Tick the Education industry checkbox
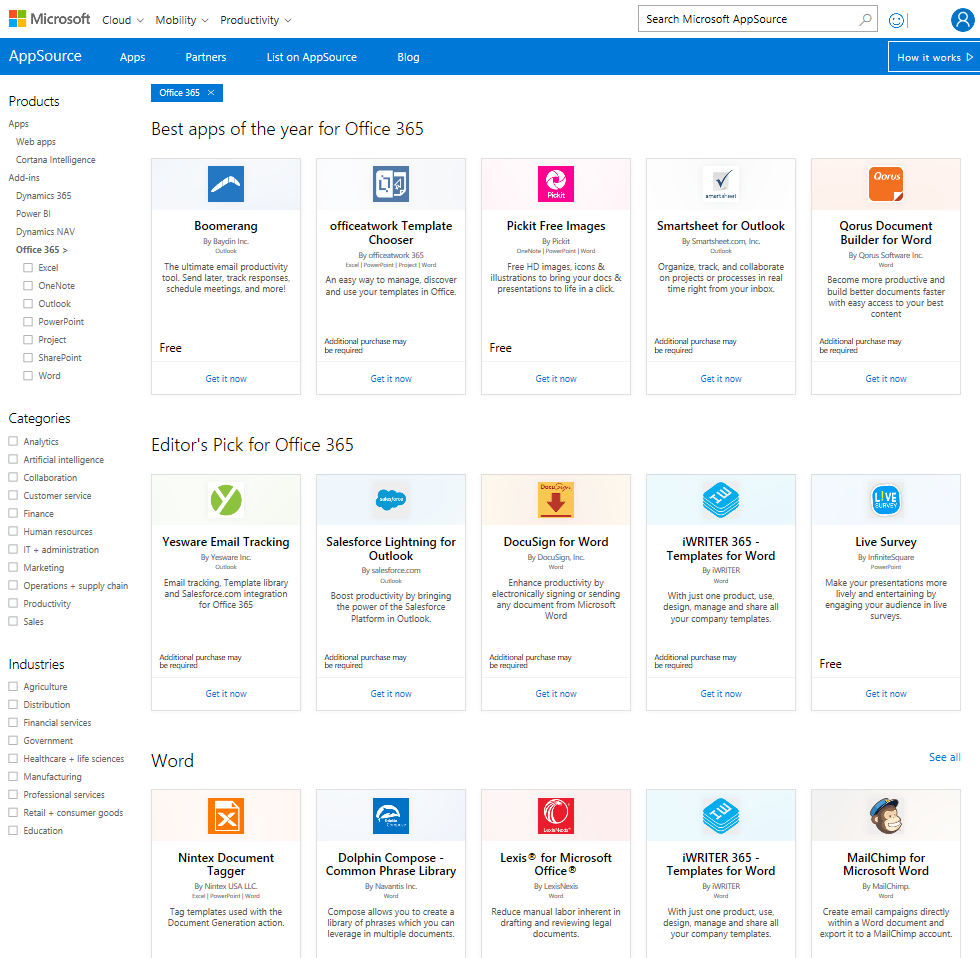 [13, 831]
